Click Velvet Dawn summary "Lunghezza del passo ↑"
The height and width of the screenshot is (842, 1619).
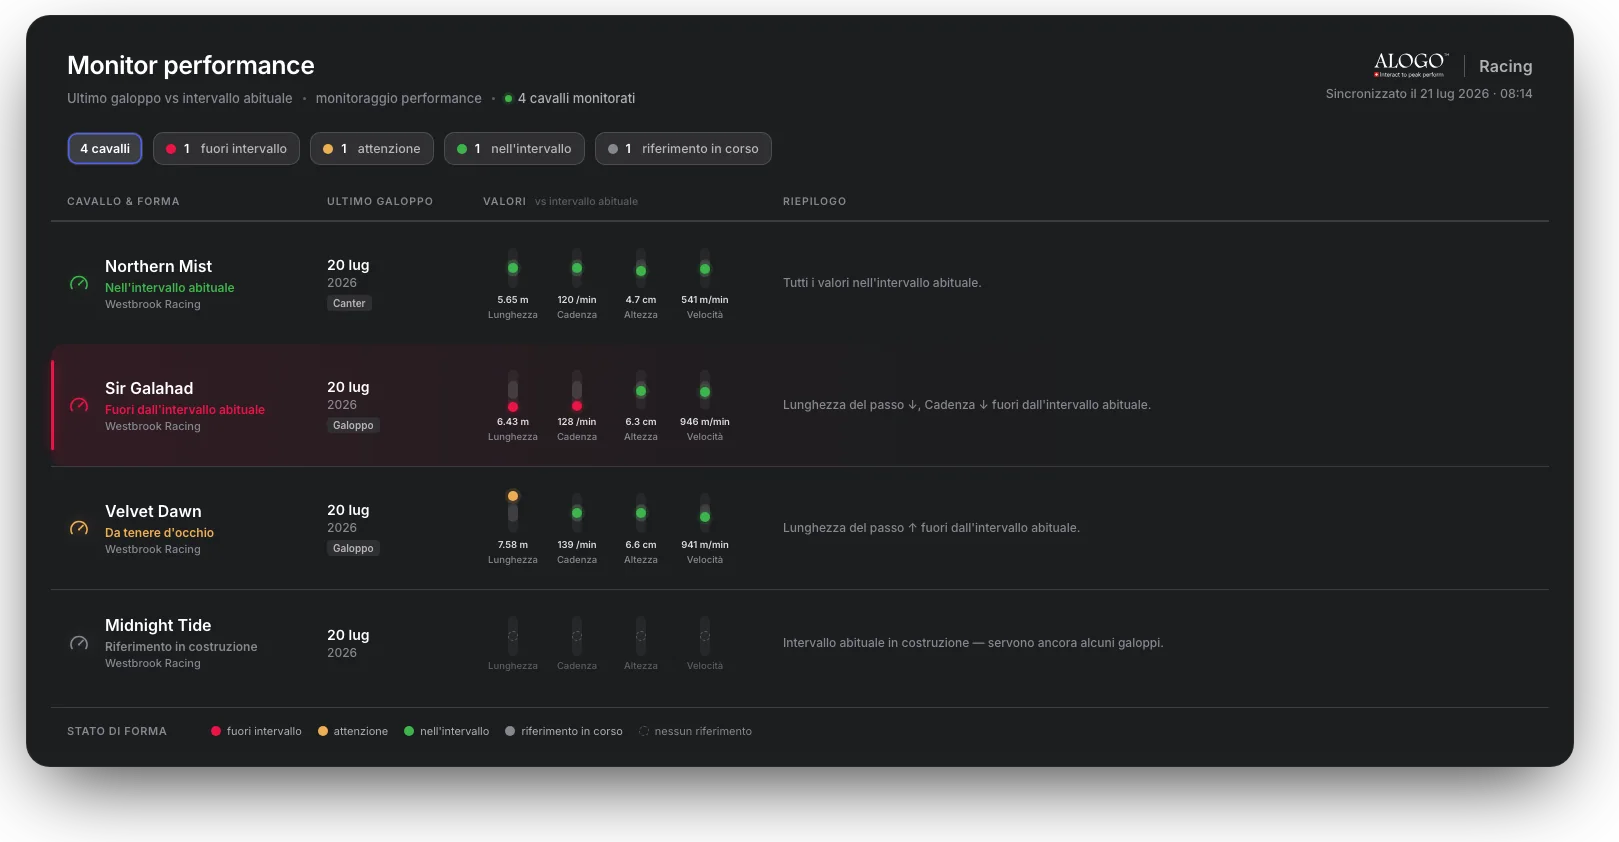coord(931,528)
